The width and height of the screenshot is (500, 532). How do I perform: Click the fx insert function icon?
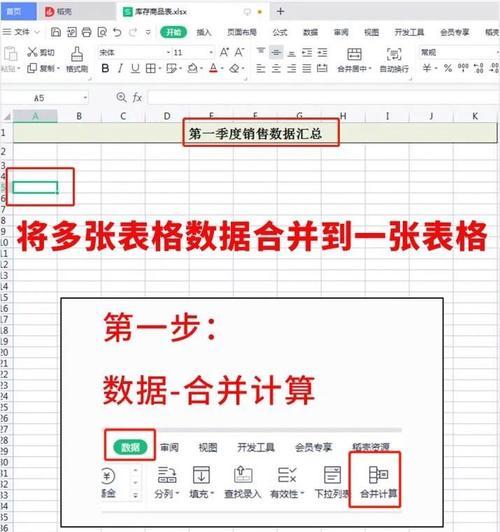point(137,98)
